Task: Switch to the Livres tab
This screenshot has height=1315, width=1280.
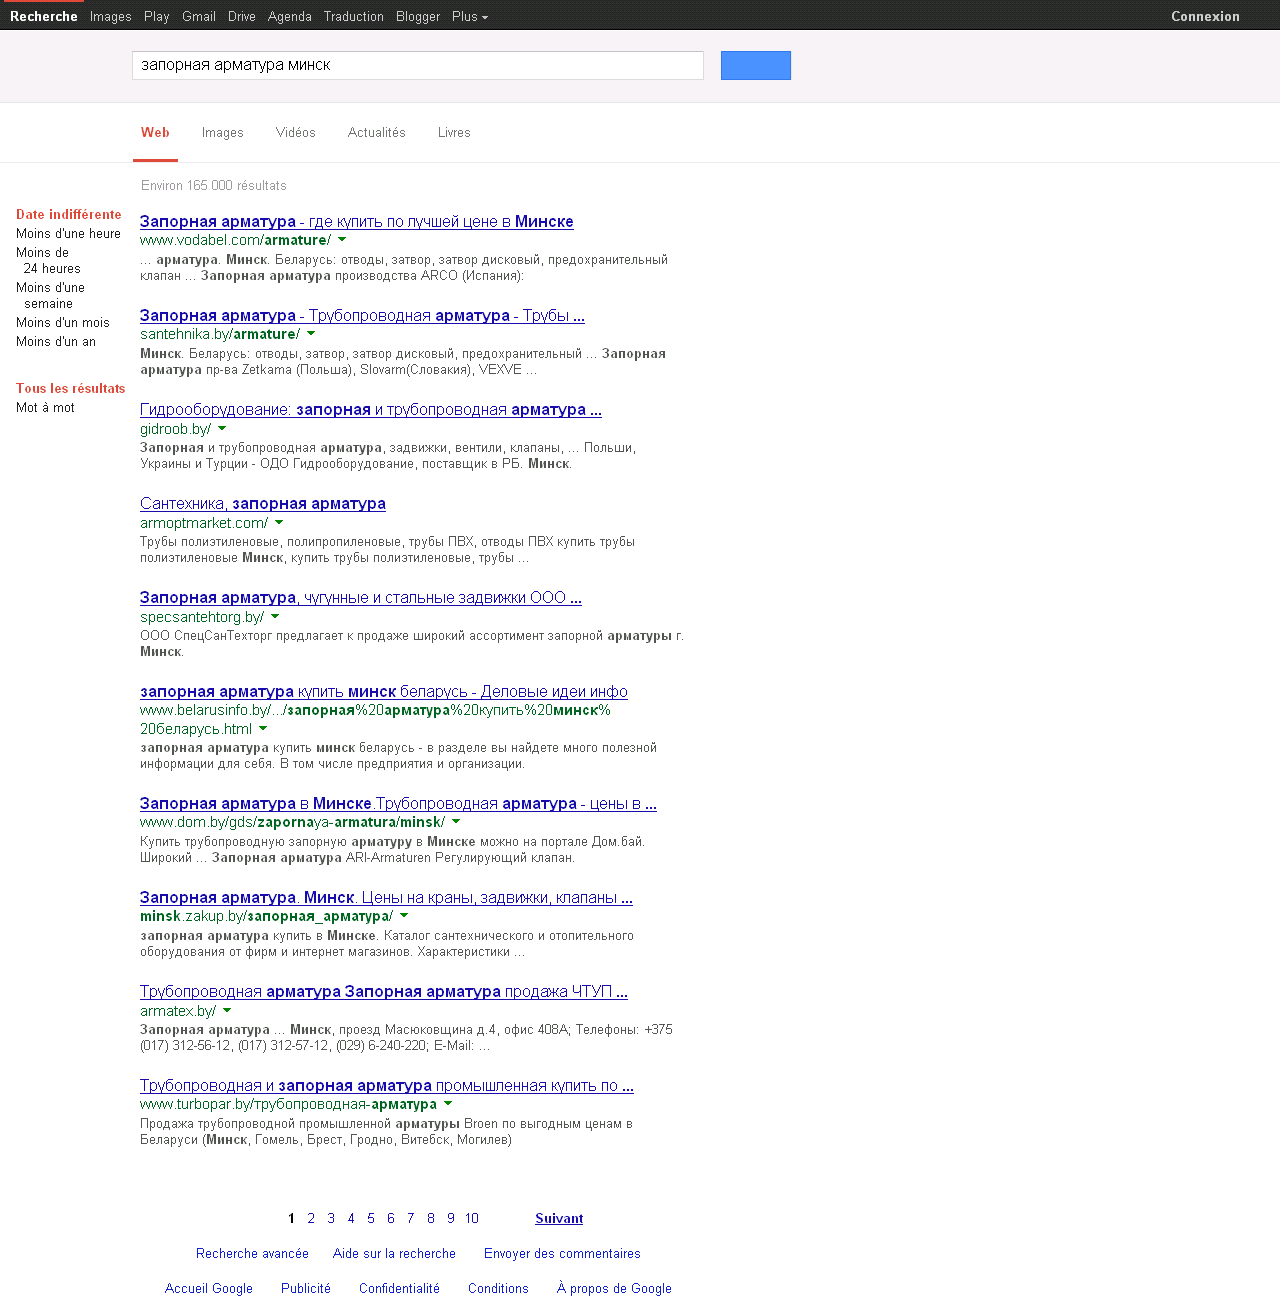Action: click(x=454, y=132)
